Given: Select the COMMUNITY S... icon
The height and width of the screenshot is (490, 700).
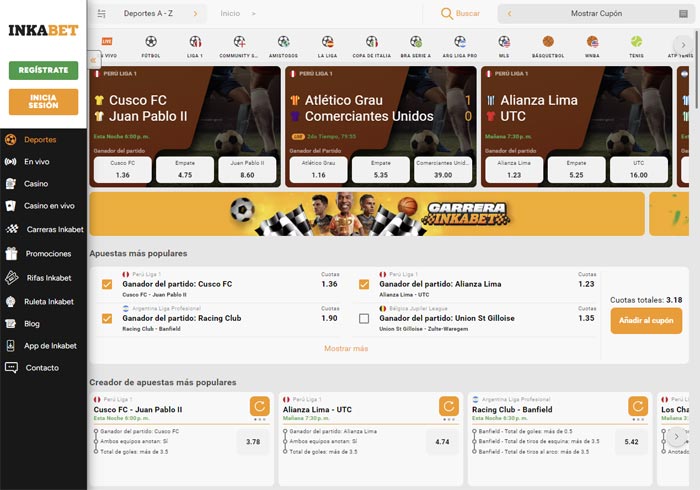Looking at the screenshot, I should [239, 42].
